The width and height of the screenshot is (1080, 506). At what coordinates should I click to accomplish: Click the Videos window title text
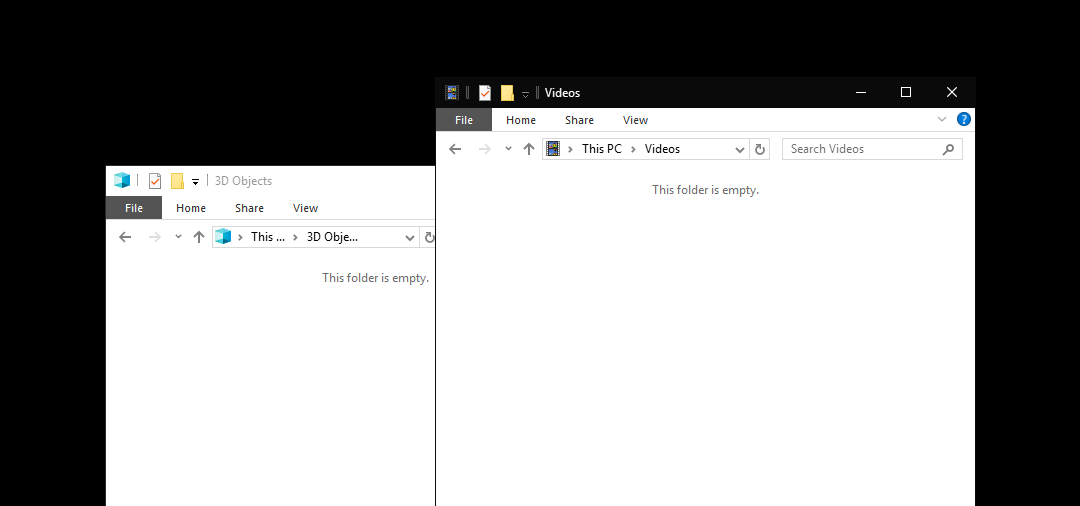562,93
